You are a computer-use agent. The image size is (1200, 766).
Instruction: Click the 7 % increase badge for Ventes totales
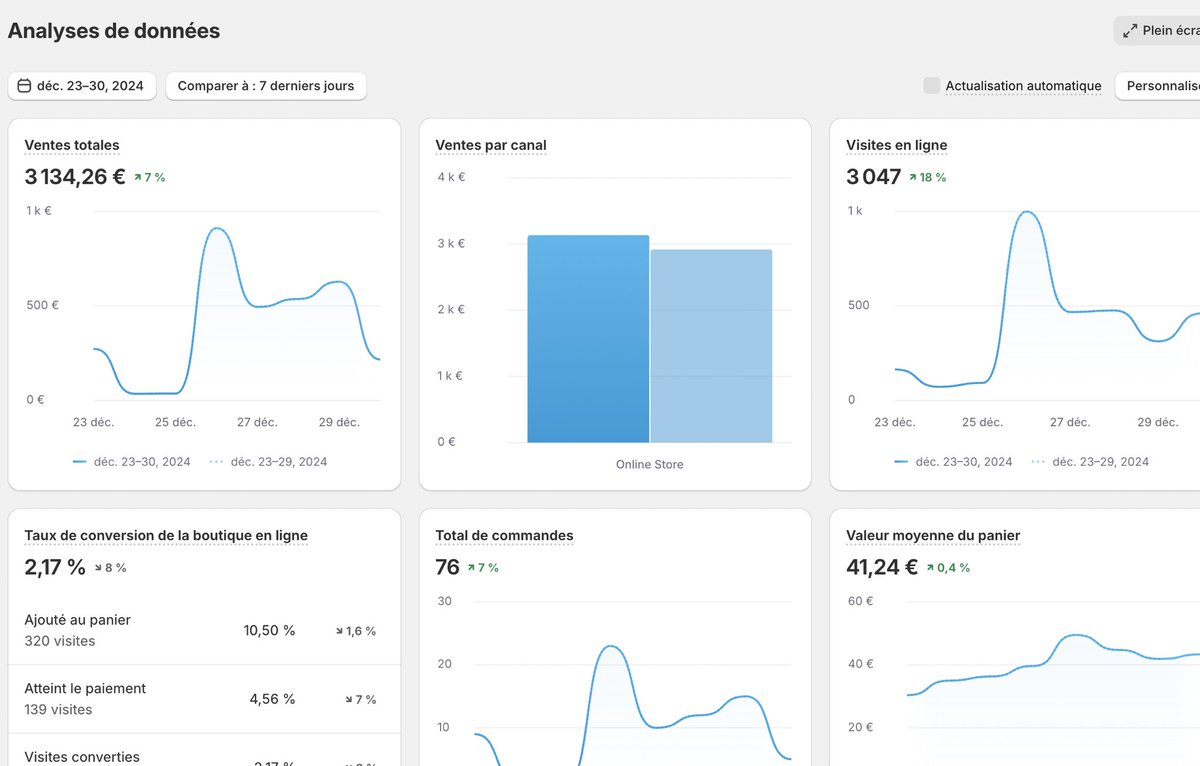(150, 178)
